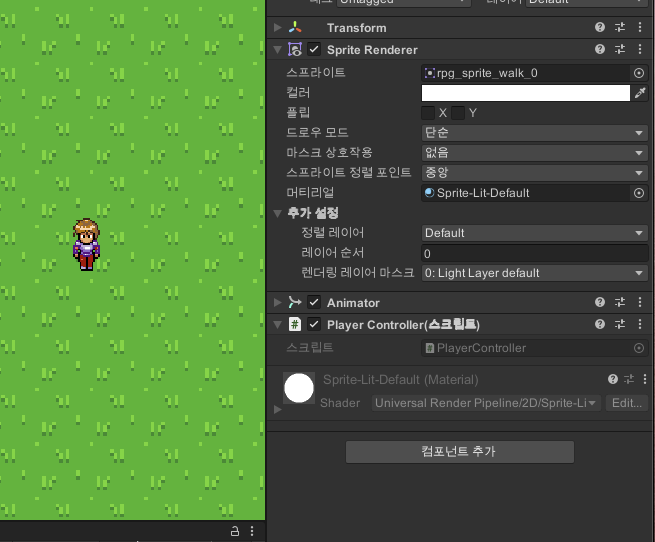Click the Transform component axis icon

[295, 28]
